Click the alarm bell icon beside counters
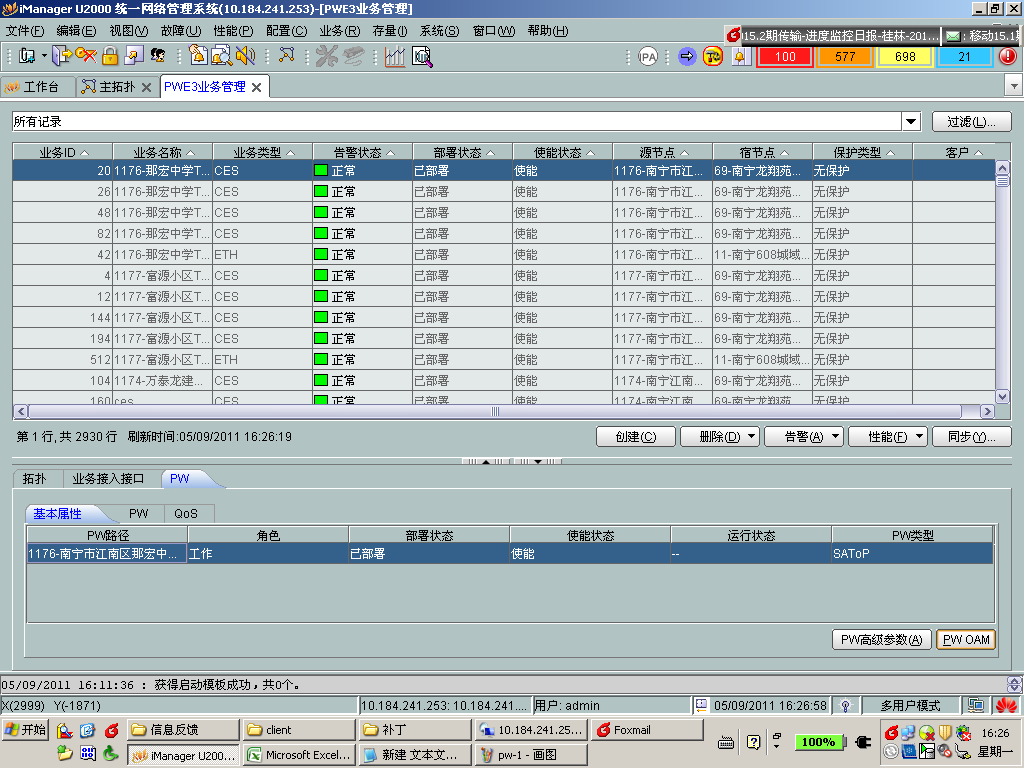This screenshot has width=1024, height=768. pyautogui.click(x=740, y=56)
